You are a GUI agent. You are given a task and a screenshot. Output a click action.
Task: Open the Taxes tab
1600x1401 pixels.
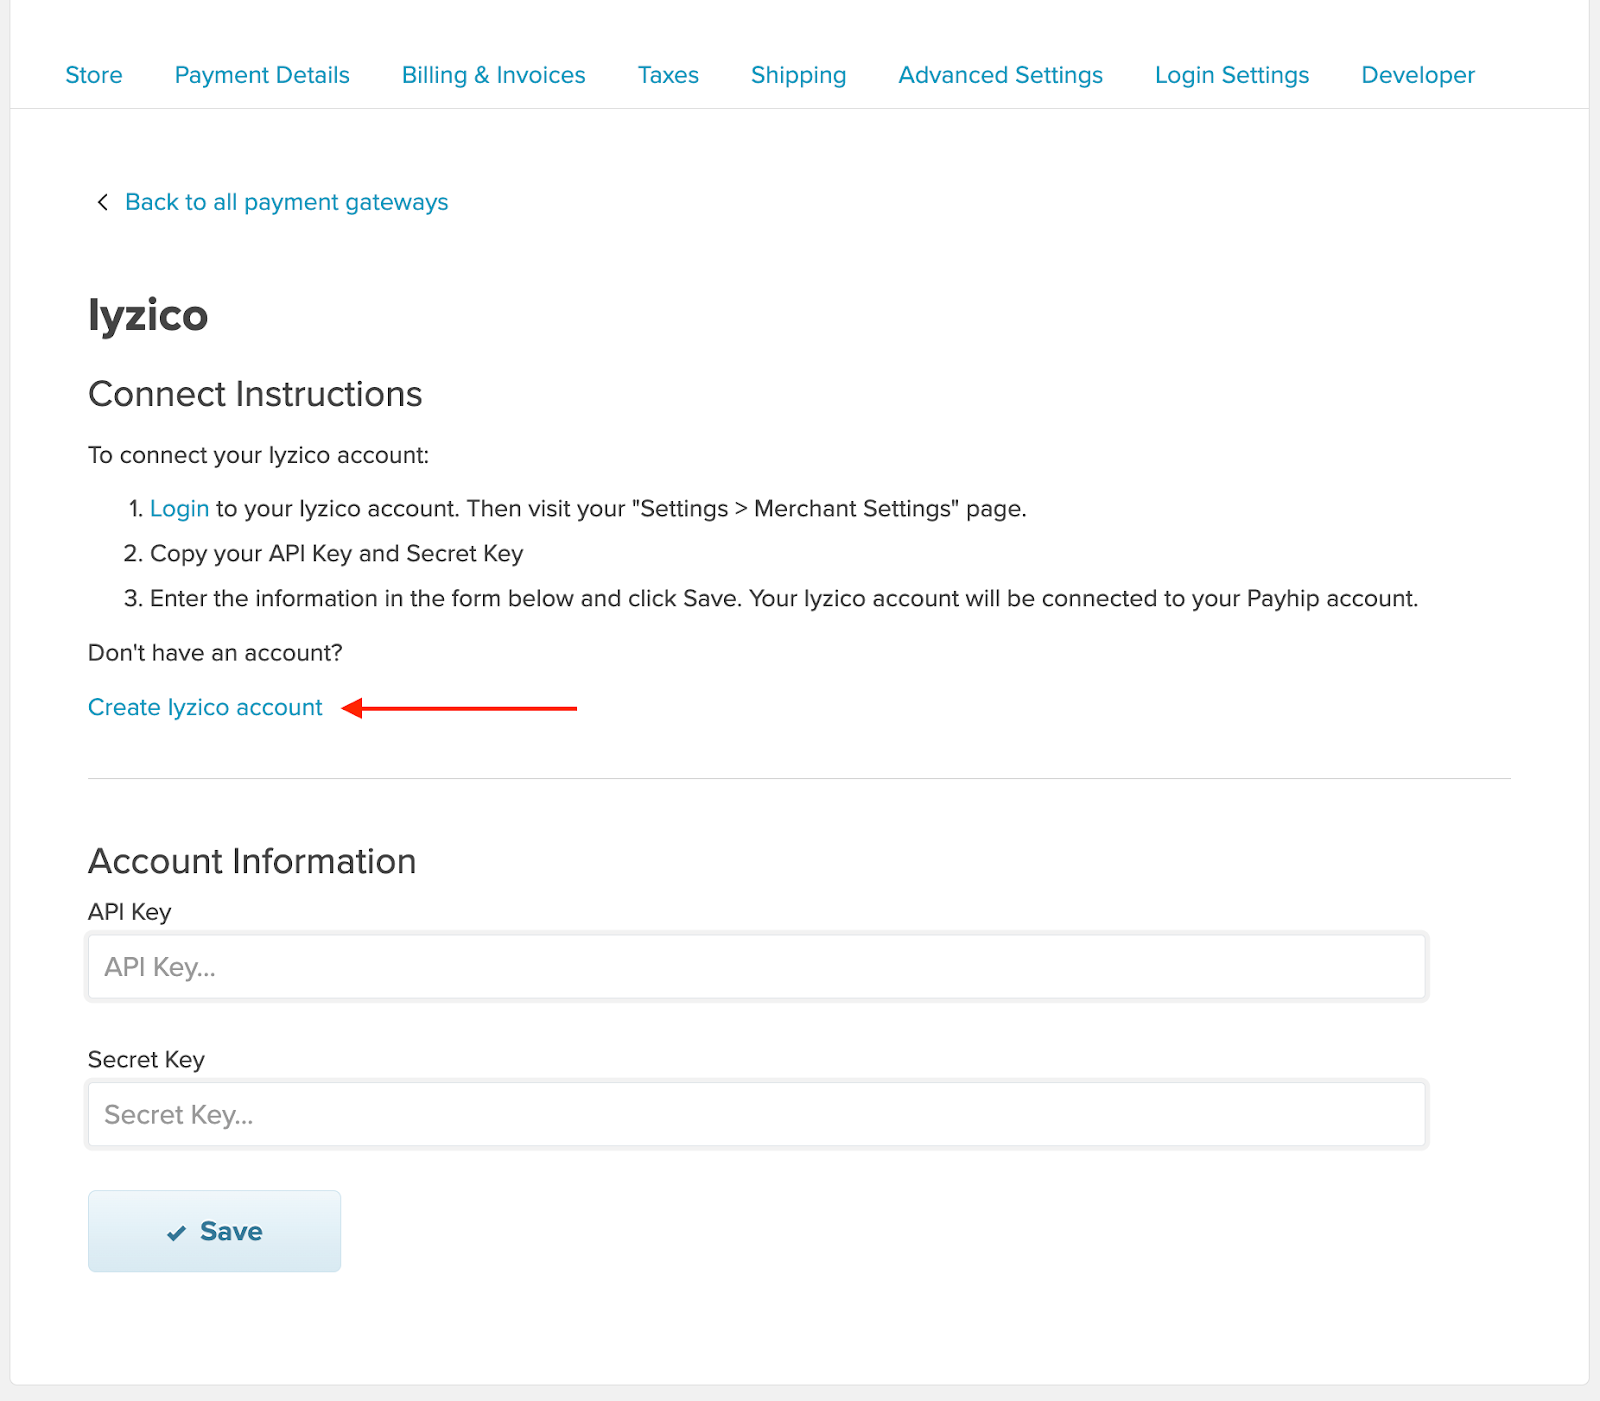(x=668, y=75)
